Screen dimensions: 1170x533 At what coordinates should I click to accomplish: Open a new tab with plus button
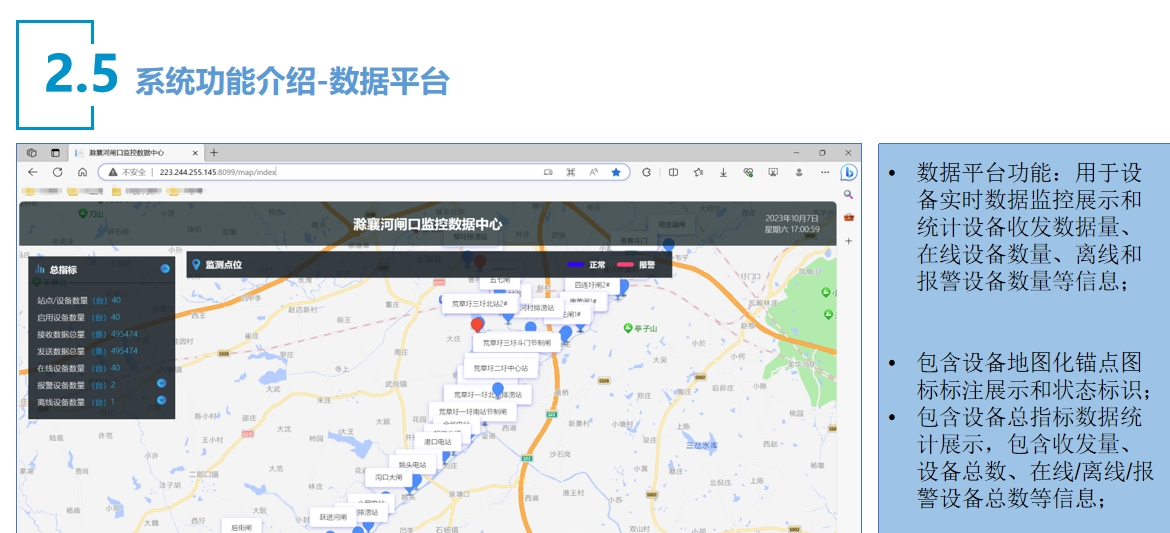pyautogui.click(x=214, y=153)
